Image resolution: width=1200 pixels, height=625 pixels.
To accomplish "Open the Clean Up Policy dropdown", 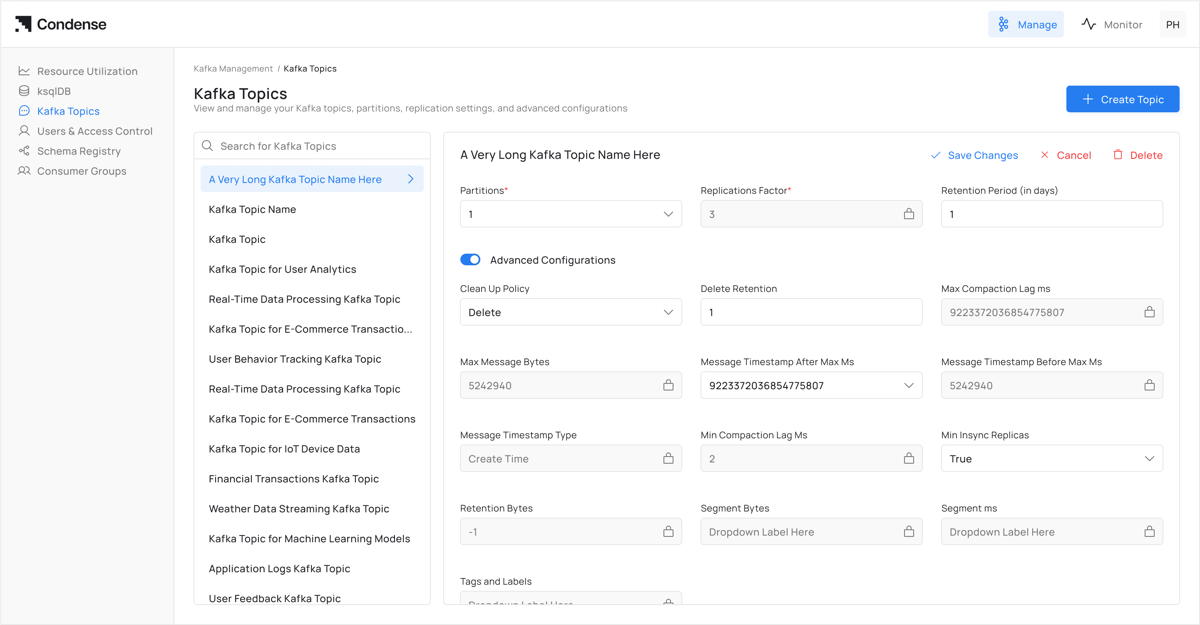I will tap(571, 312).
